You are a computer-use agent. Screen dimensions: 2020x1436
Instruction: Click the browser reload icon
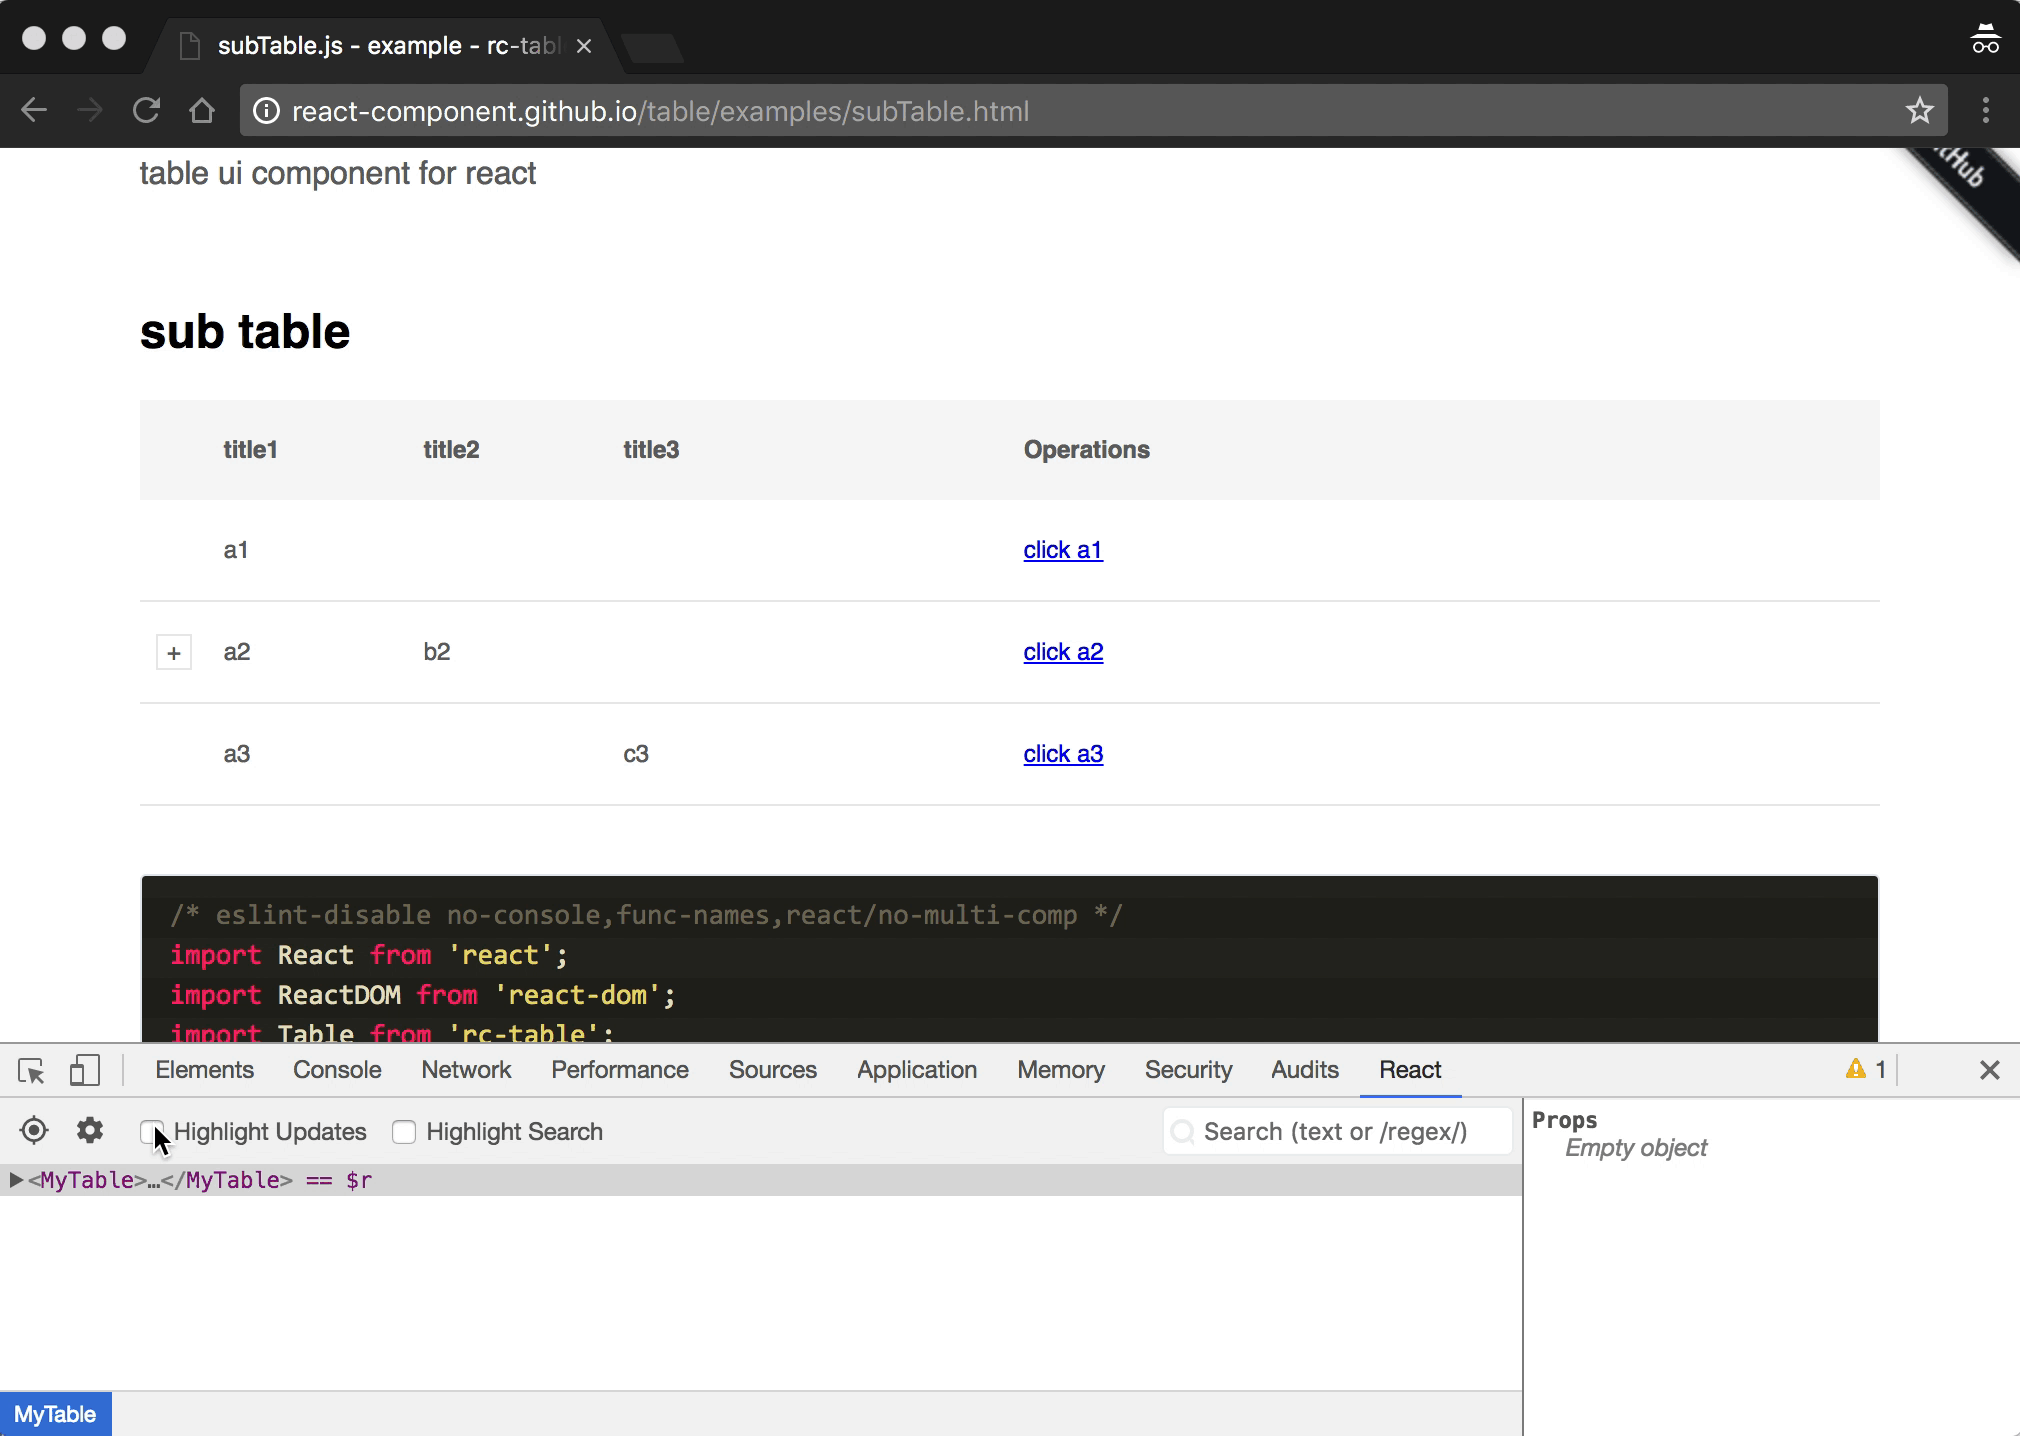tap(147, 111)
